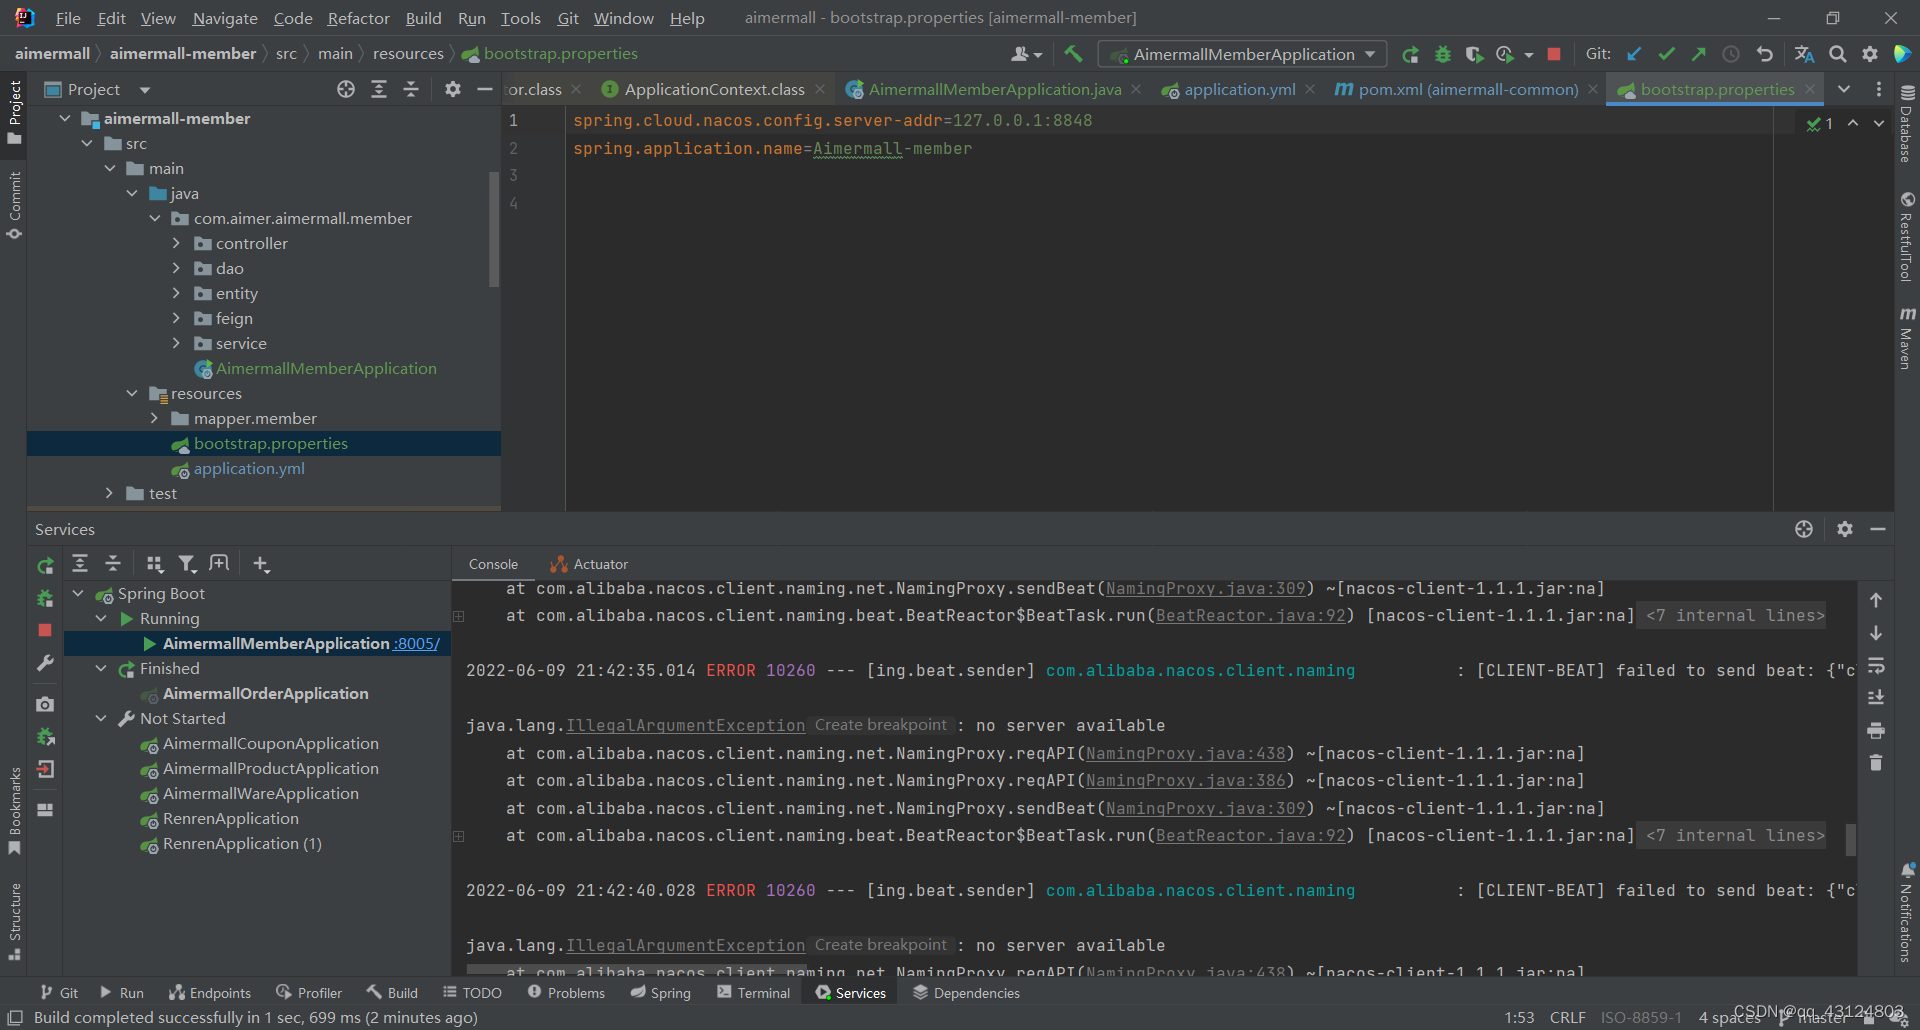
Task: Click the Build project hammer icon
Action: (1073, 54)
